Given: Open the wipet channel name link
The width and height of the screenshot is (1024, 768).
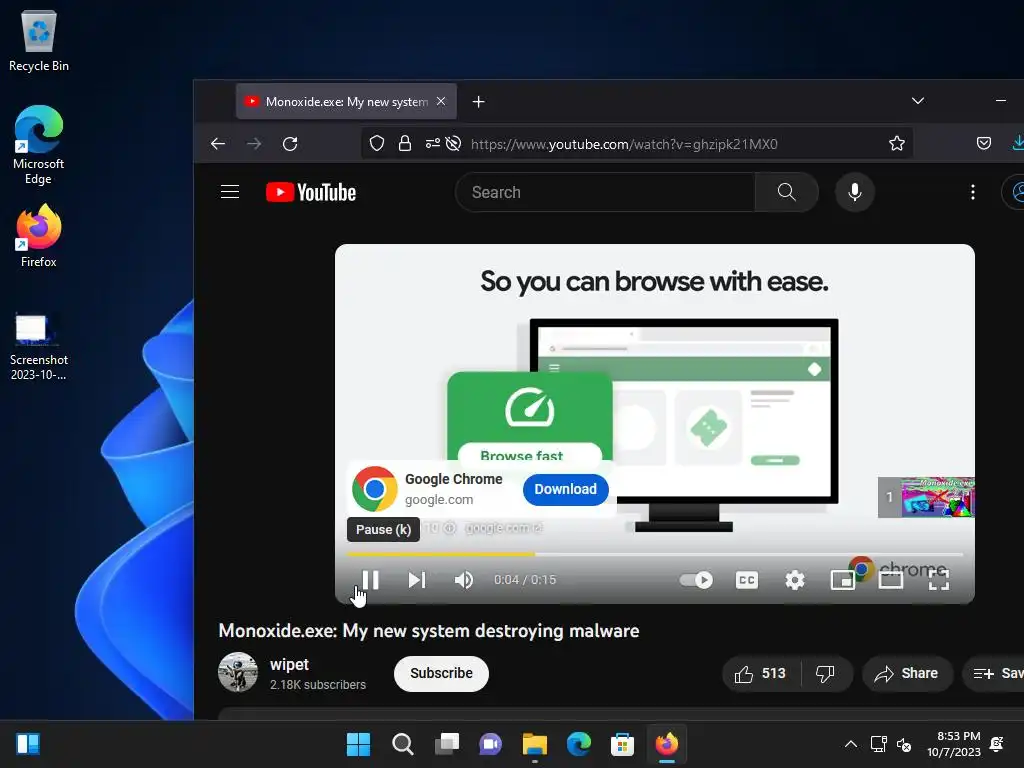Looking at the screenshot, I should (289, 664).
